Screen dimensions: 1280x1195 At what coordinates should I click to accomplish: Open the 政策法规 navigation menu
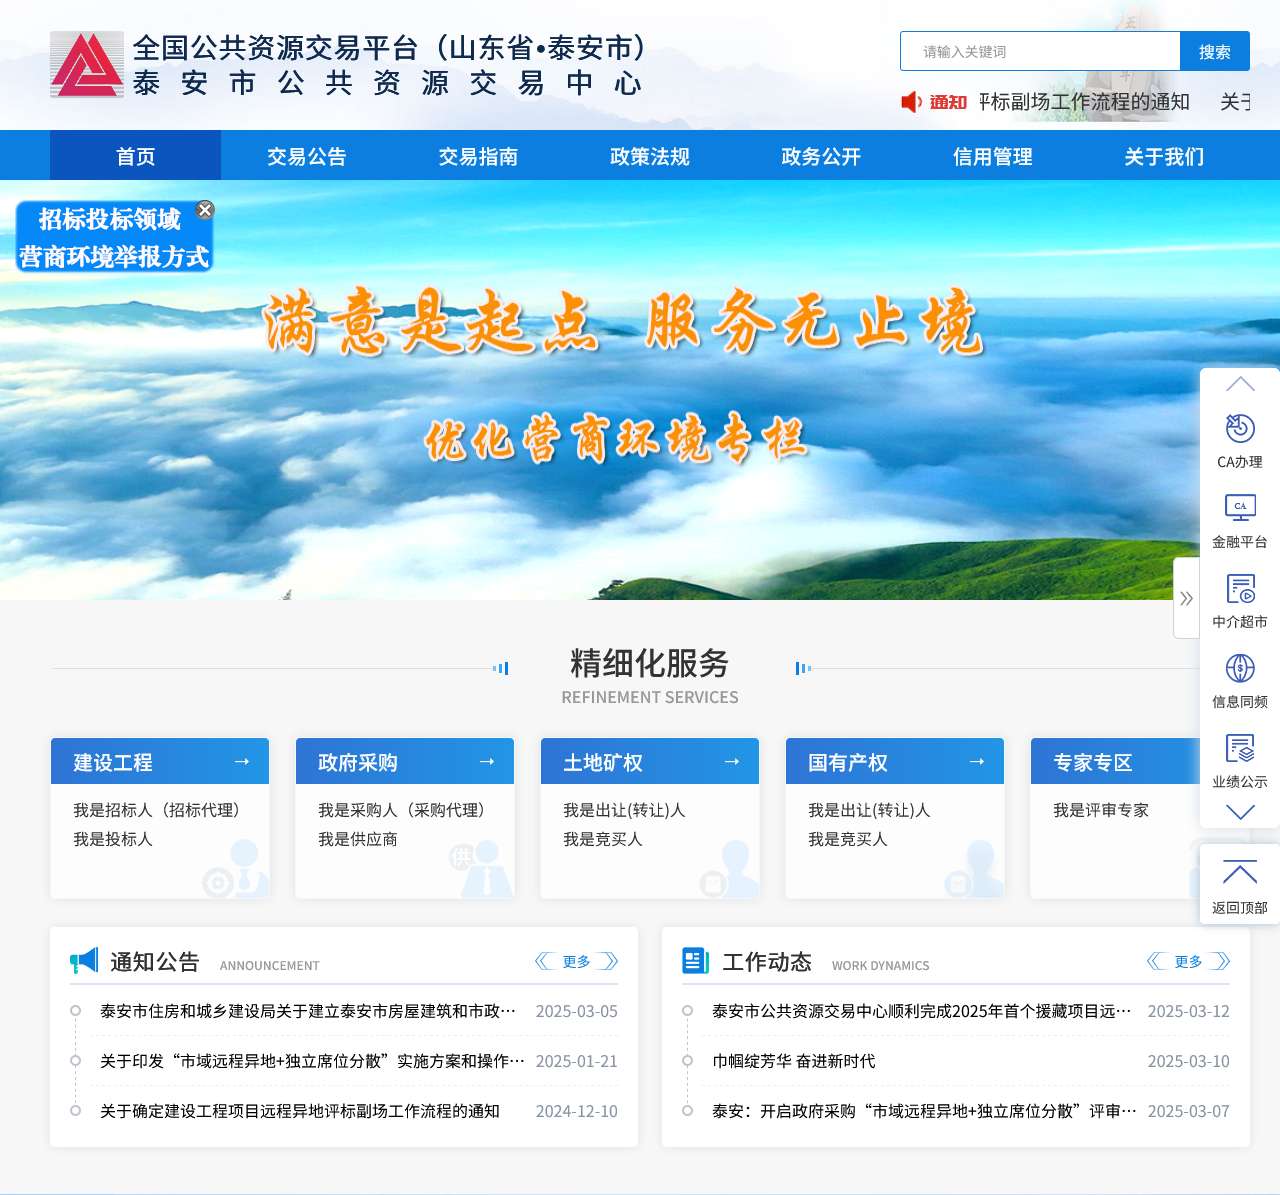(648, 156)
